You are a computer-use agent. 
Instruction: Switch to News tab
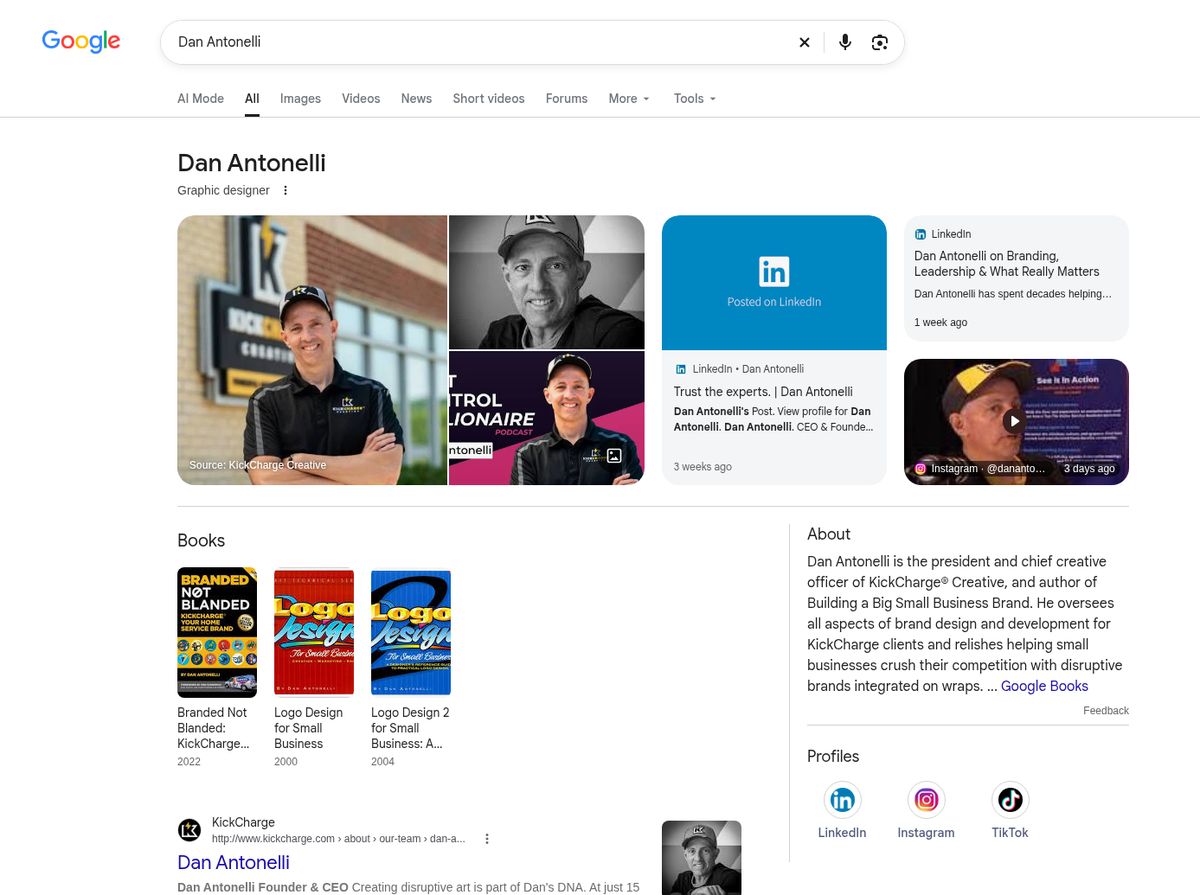pos(416,98)
